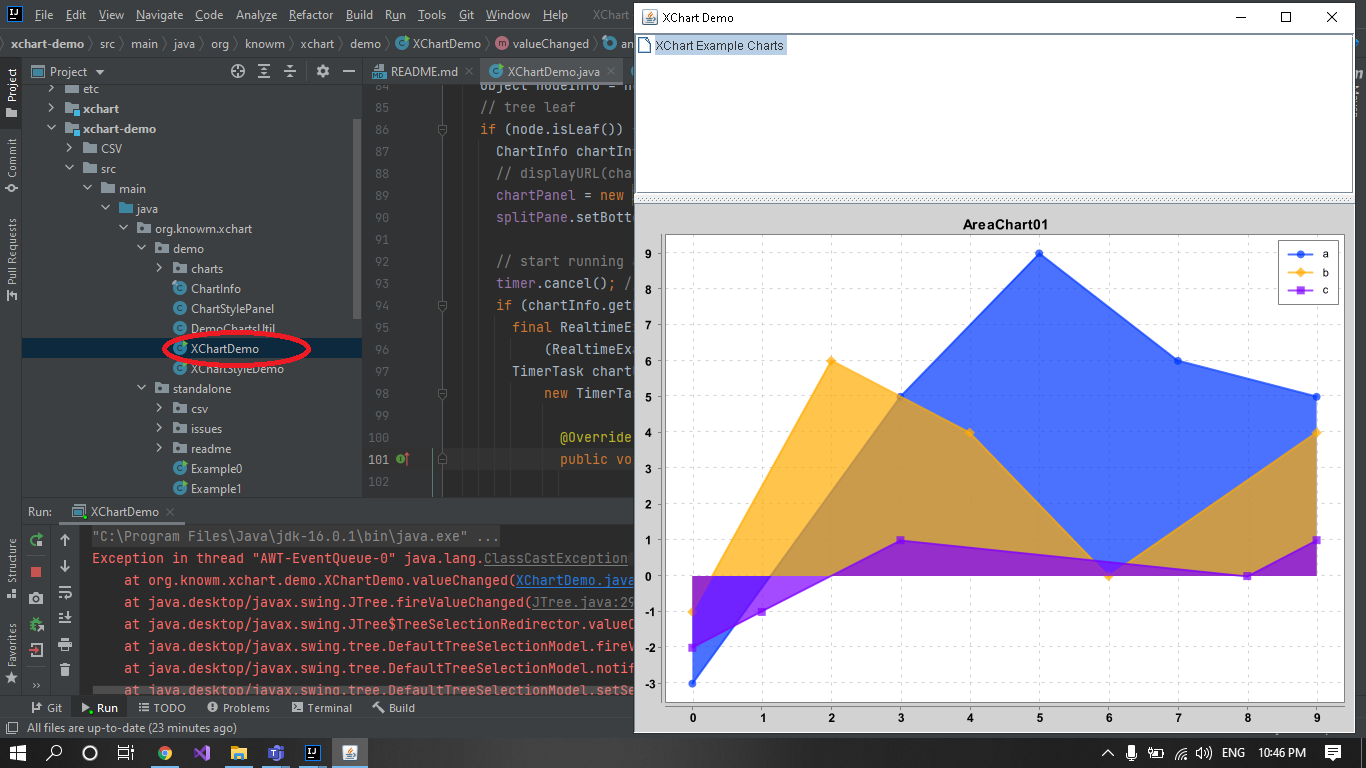
Task: Take a thread dump with the camera icon
Action: [36, 598]
